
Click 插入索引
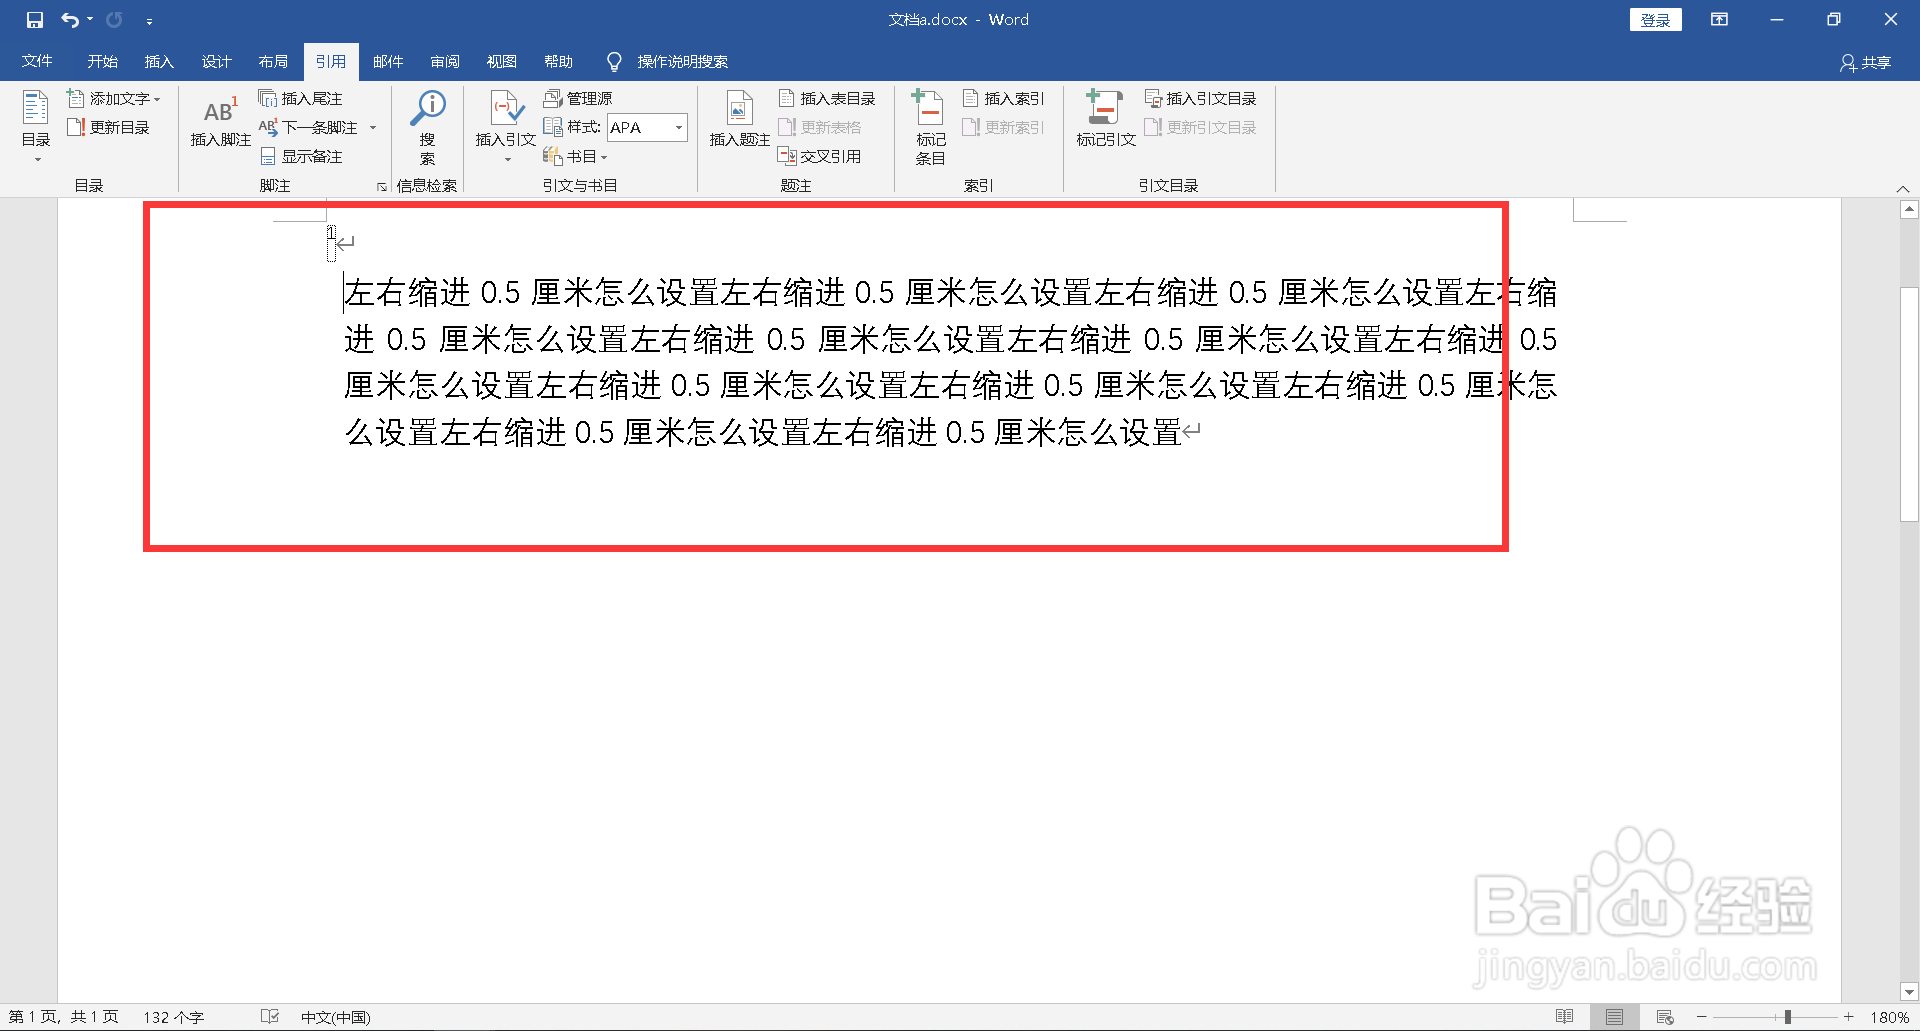pos(1003,98)
